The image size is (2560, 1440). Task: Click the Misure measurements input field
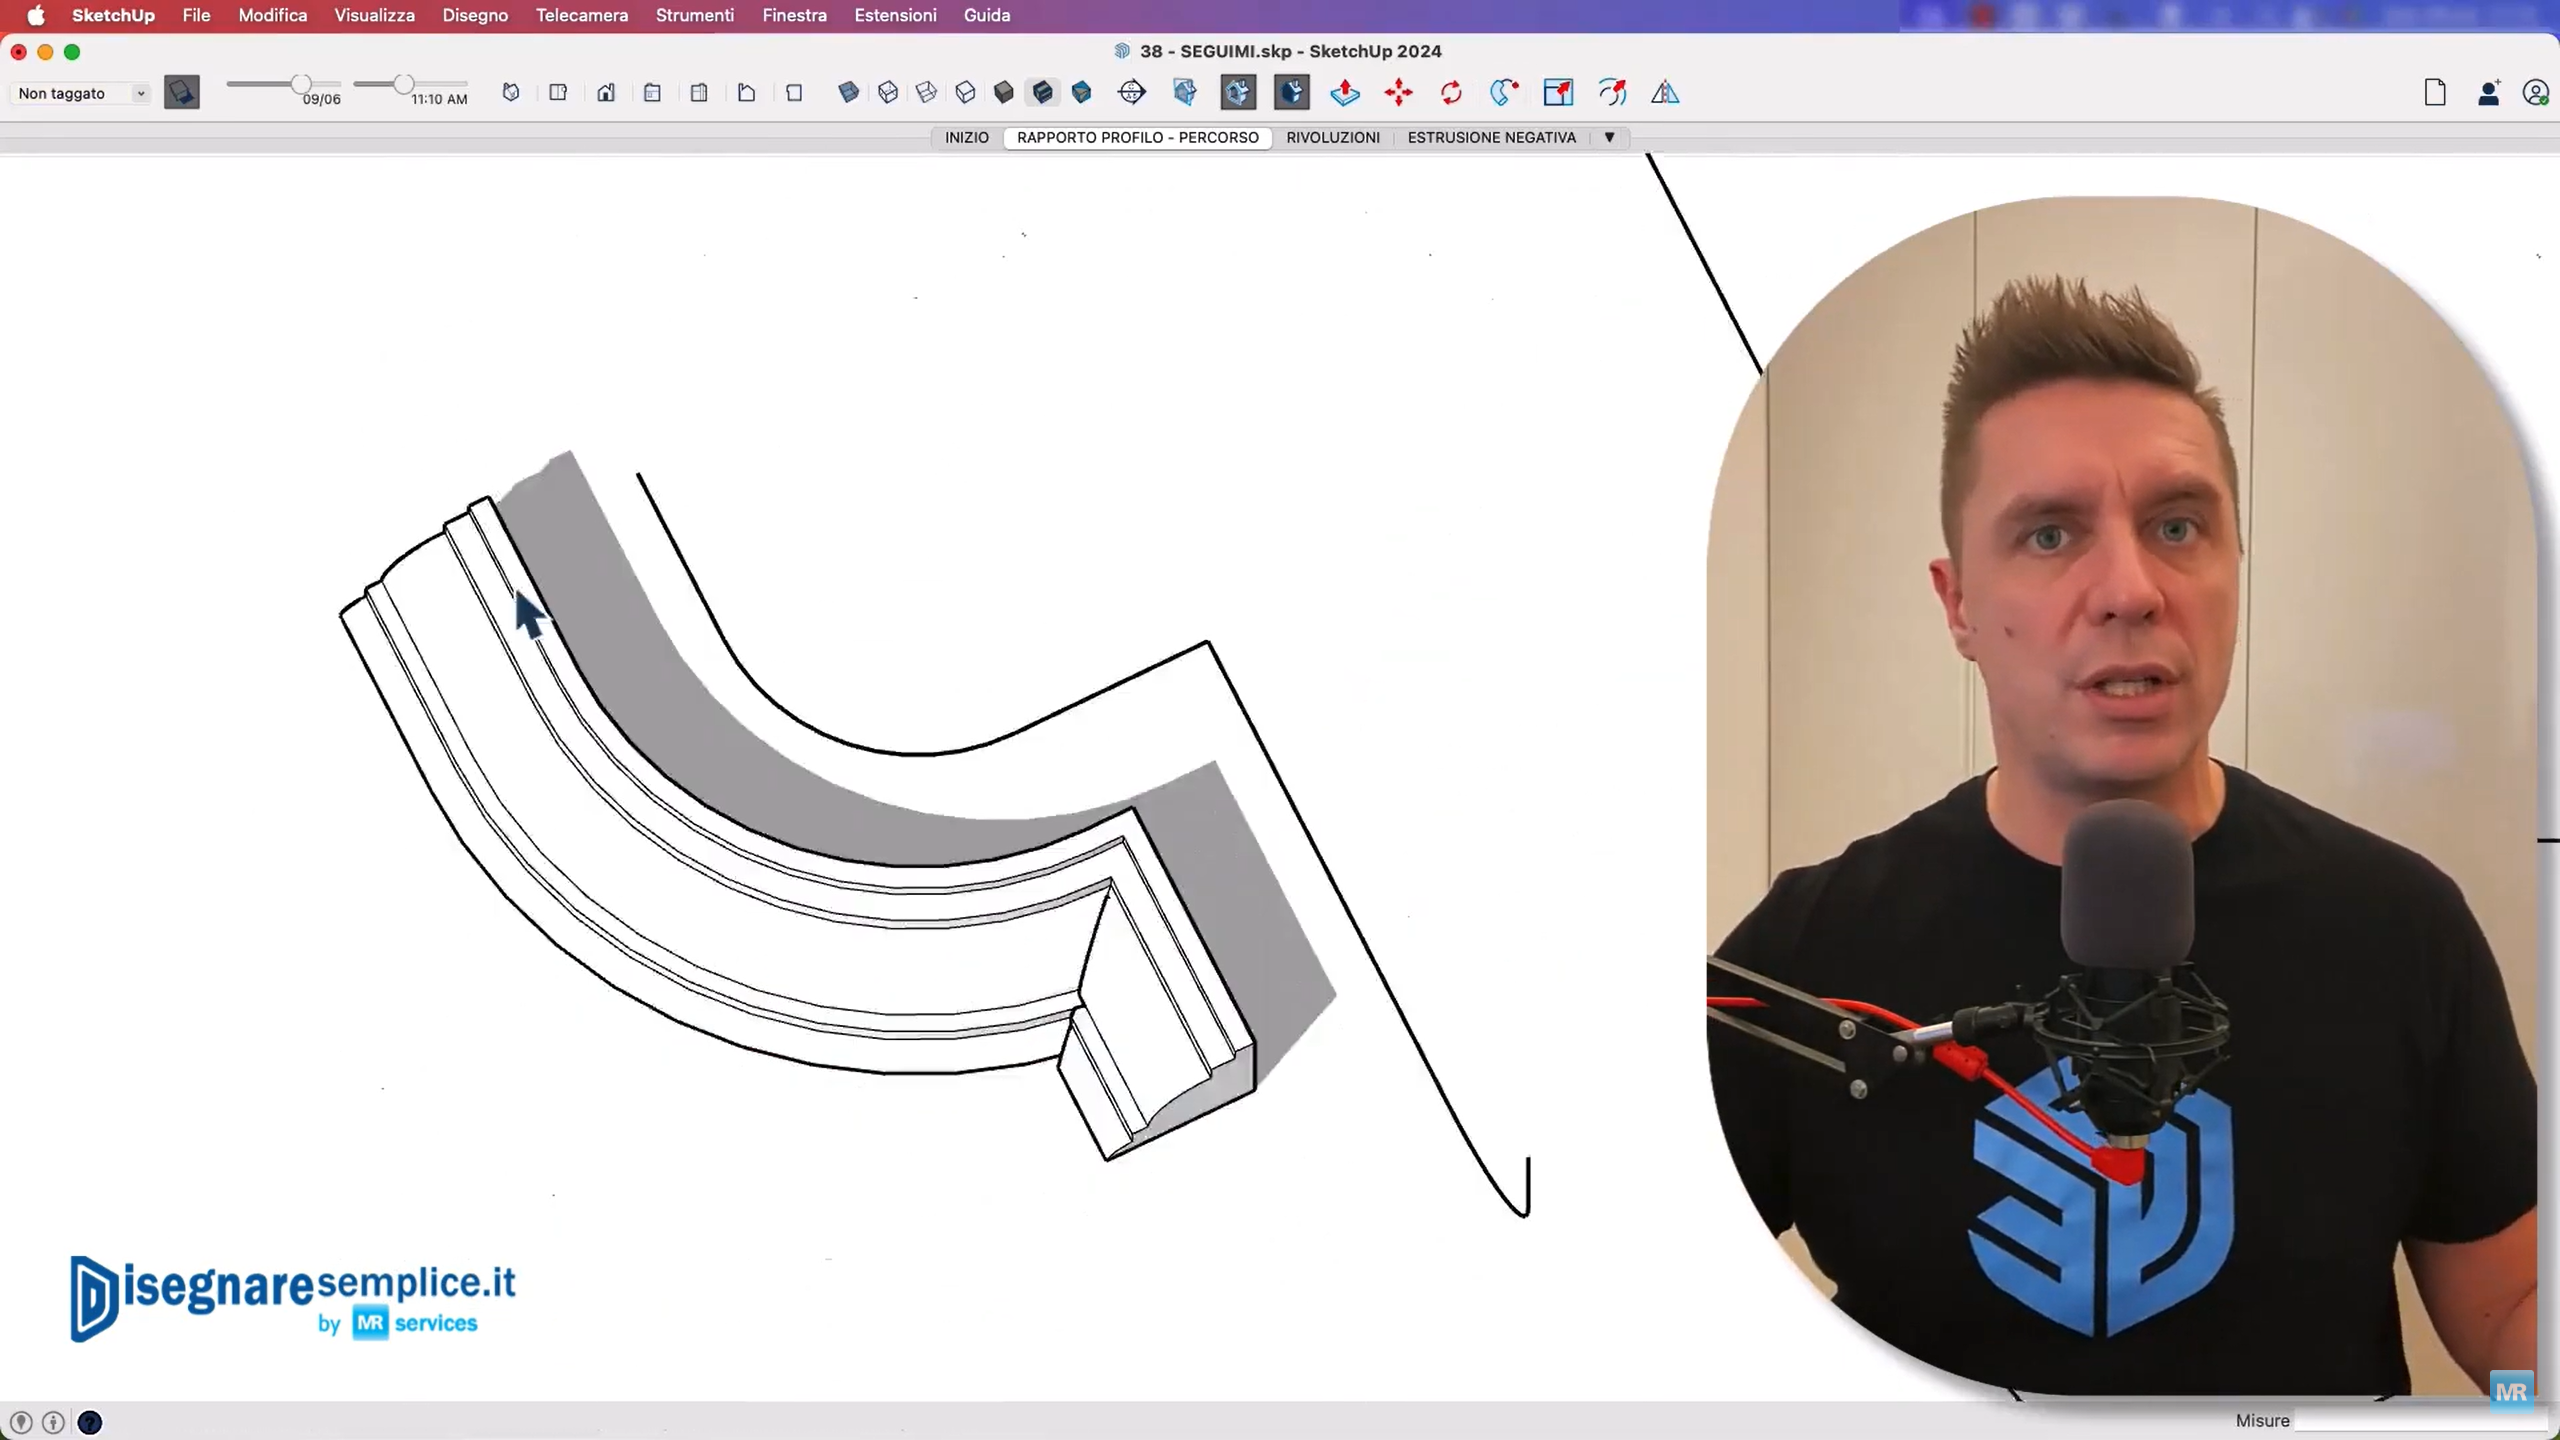click(2420, 1421)
